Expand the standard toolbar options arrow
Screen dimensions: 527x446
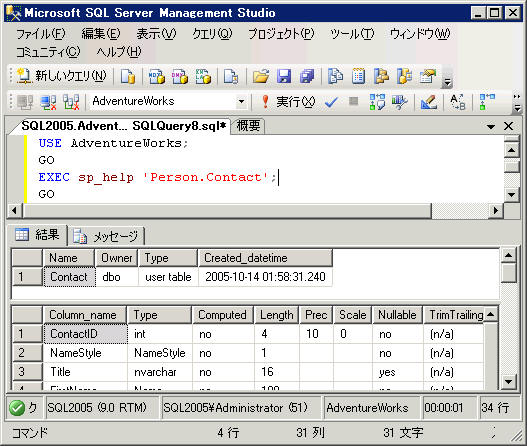coord(447,82)
